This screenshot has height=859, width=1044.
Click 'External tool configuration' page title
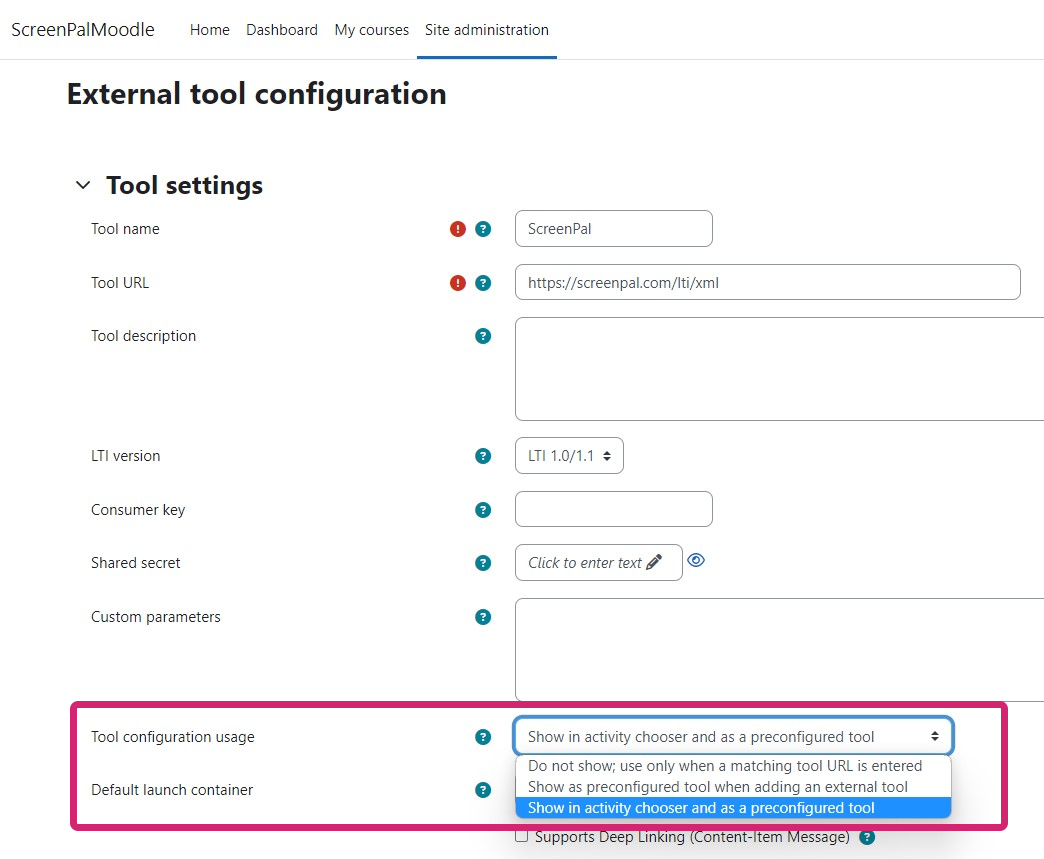257,94
